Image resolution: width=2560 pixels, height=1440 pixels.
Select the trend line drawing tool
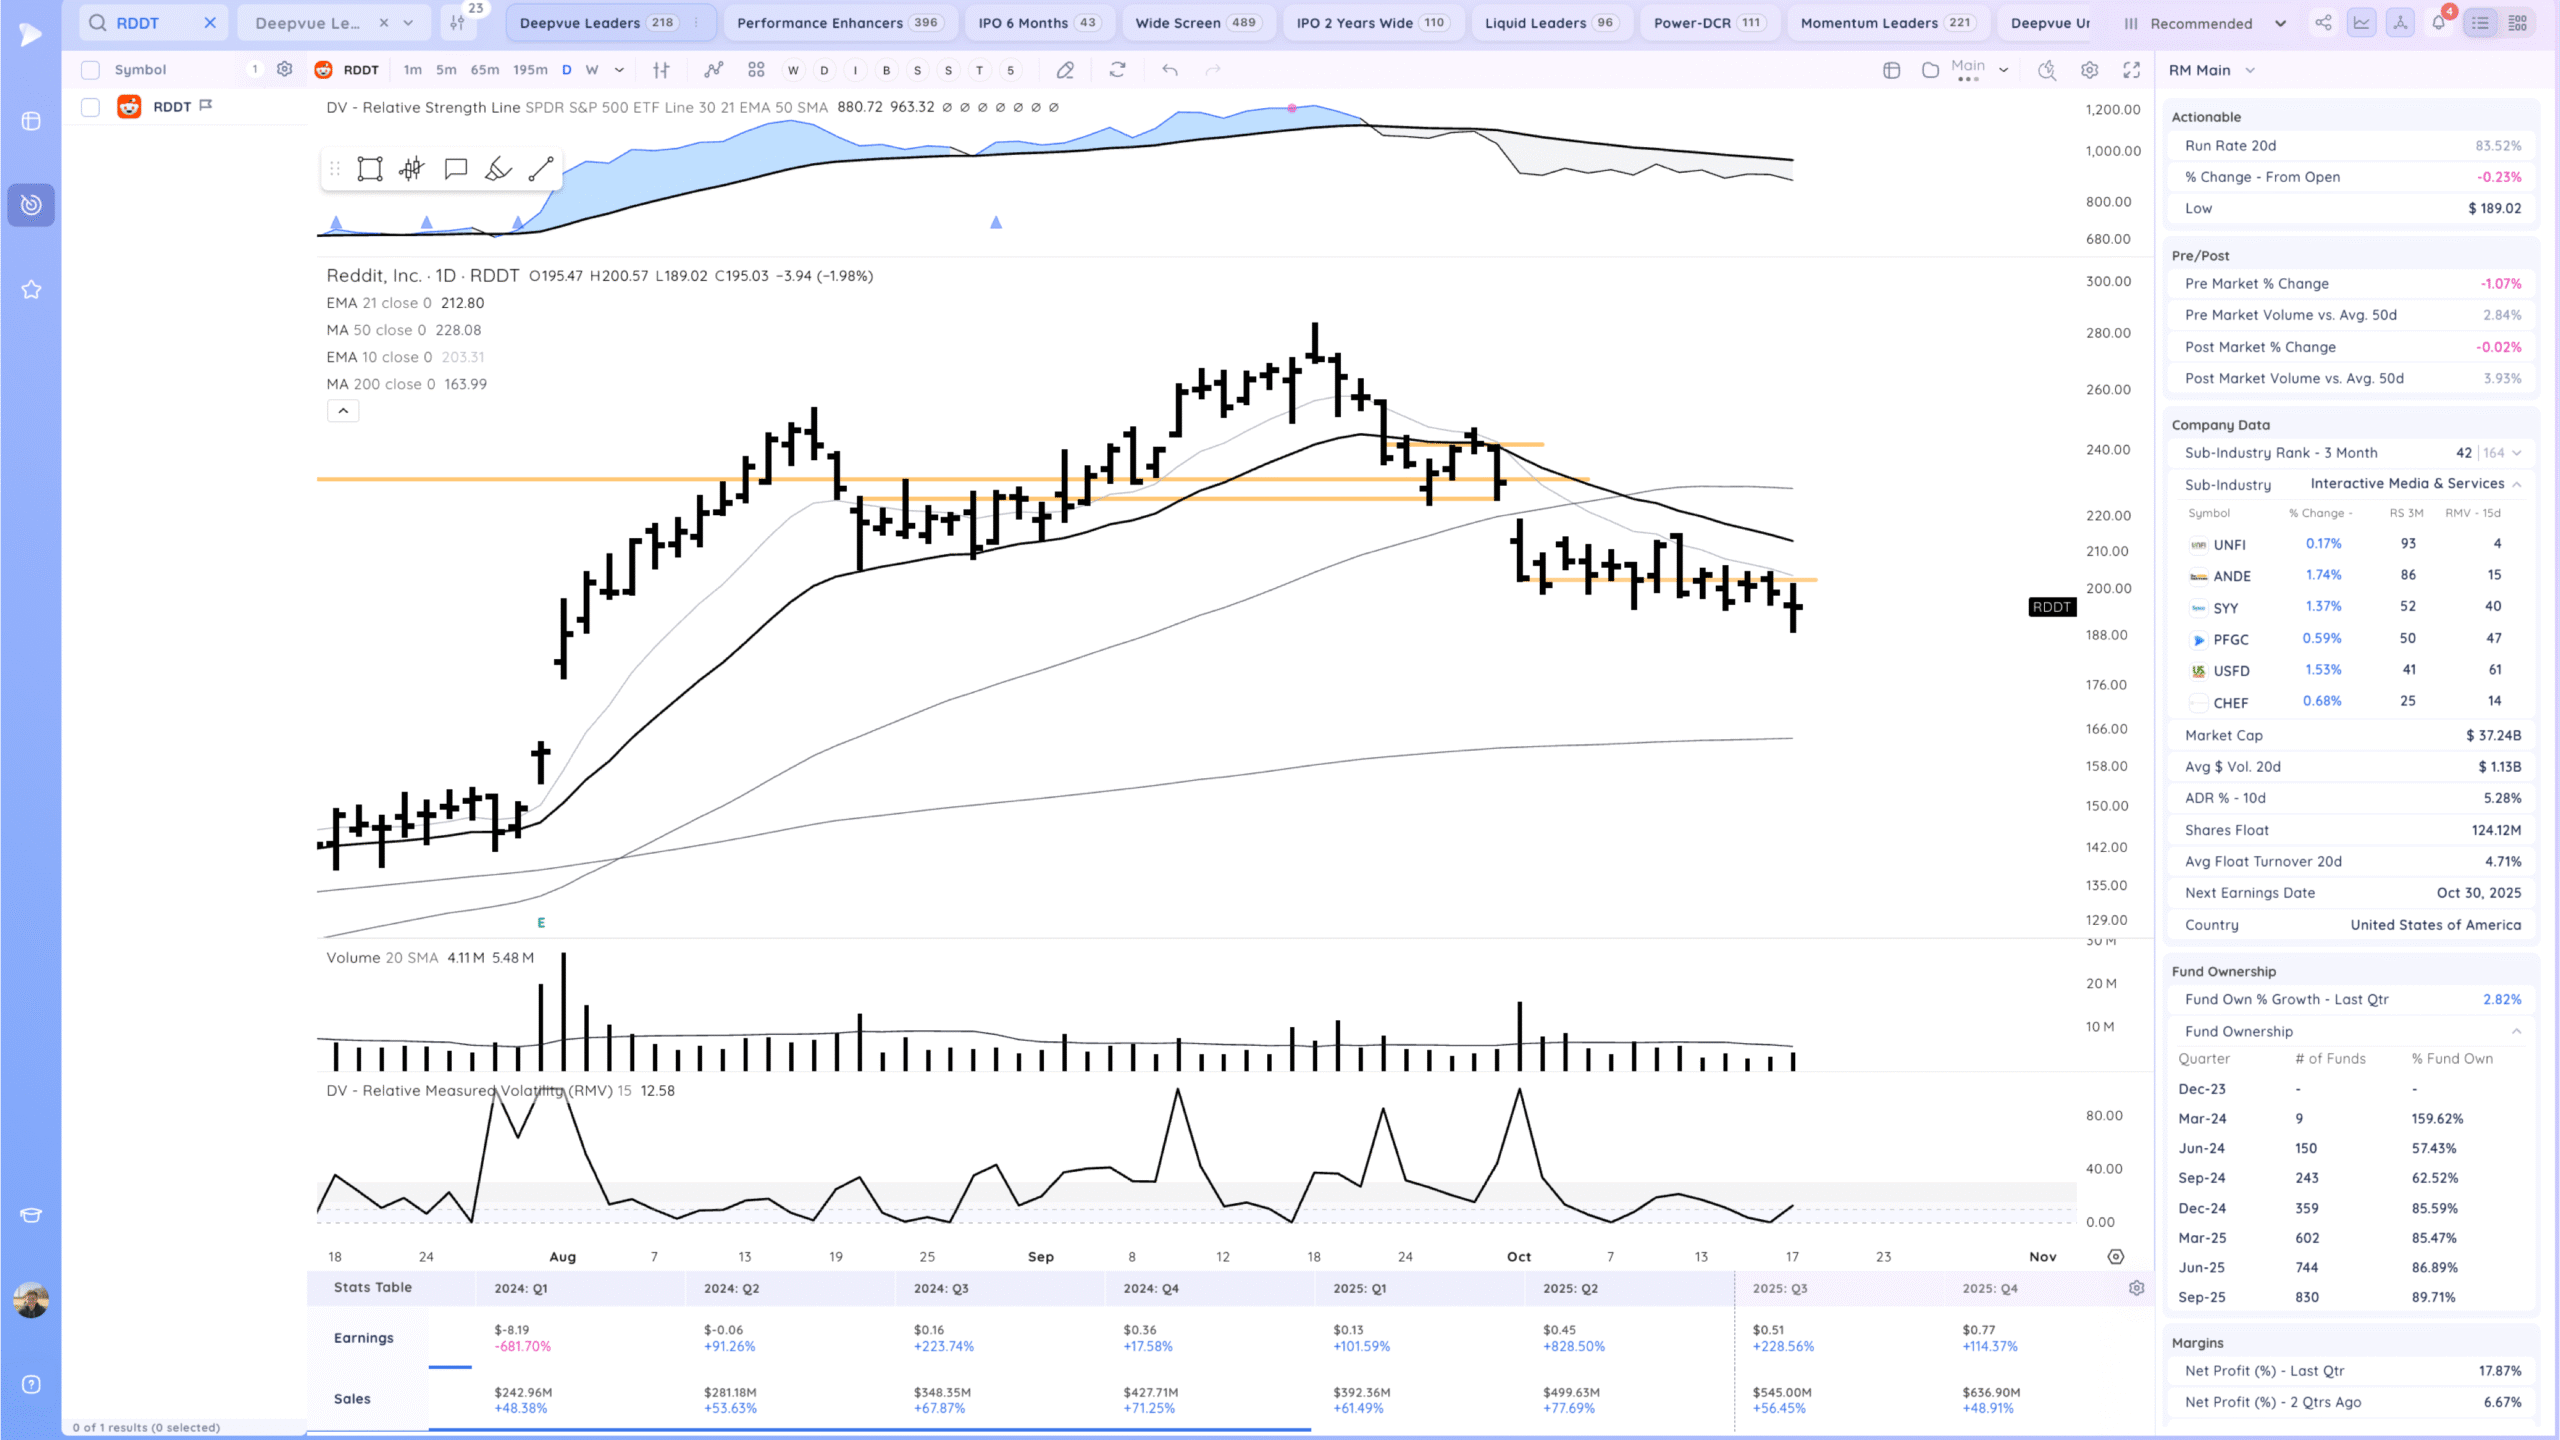coord(541,169)
